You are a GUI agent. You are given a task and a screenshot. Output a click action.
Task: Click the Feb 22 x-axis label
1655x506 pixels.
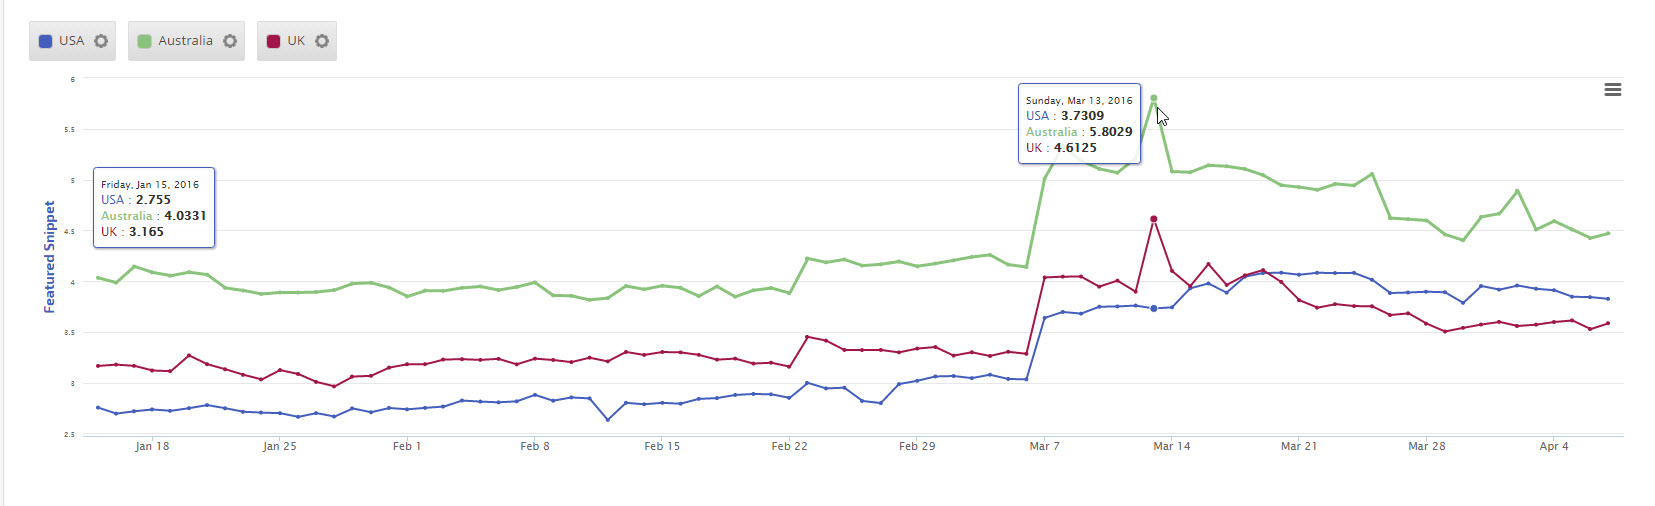pyautogui.click(x=789, y=446)
